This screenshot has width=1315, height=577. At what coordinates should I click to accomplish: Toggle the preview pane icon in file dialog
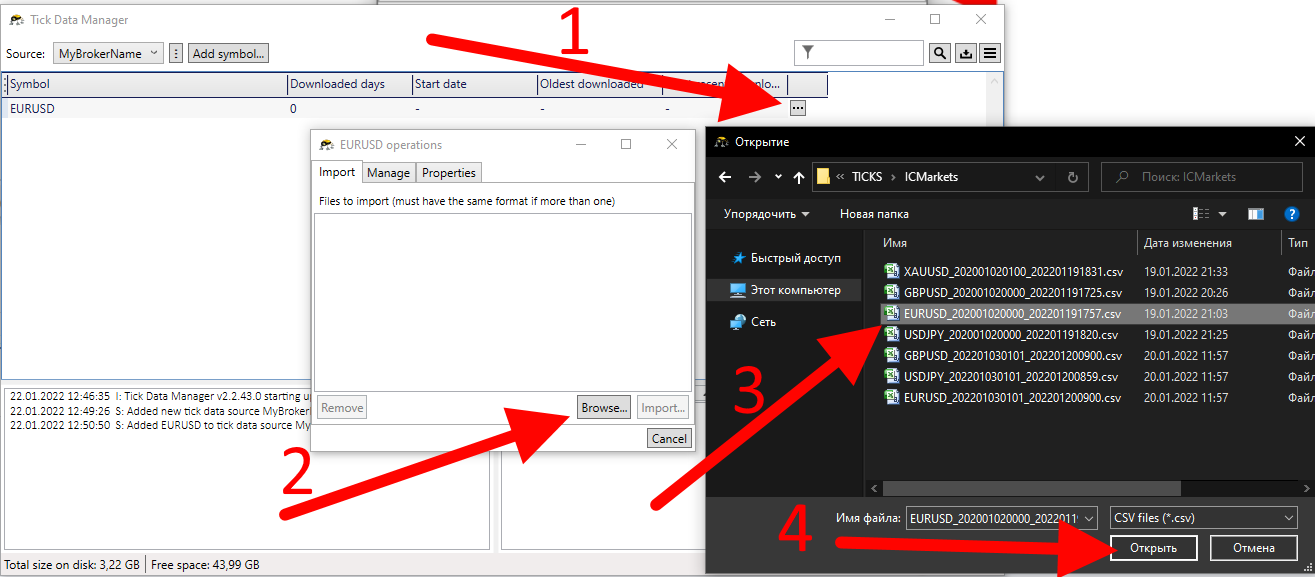pyautogui.click(x=1256, y=214)
